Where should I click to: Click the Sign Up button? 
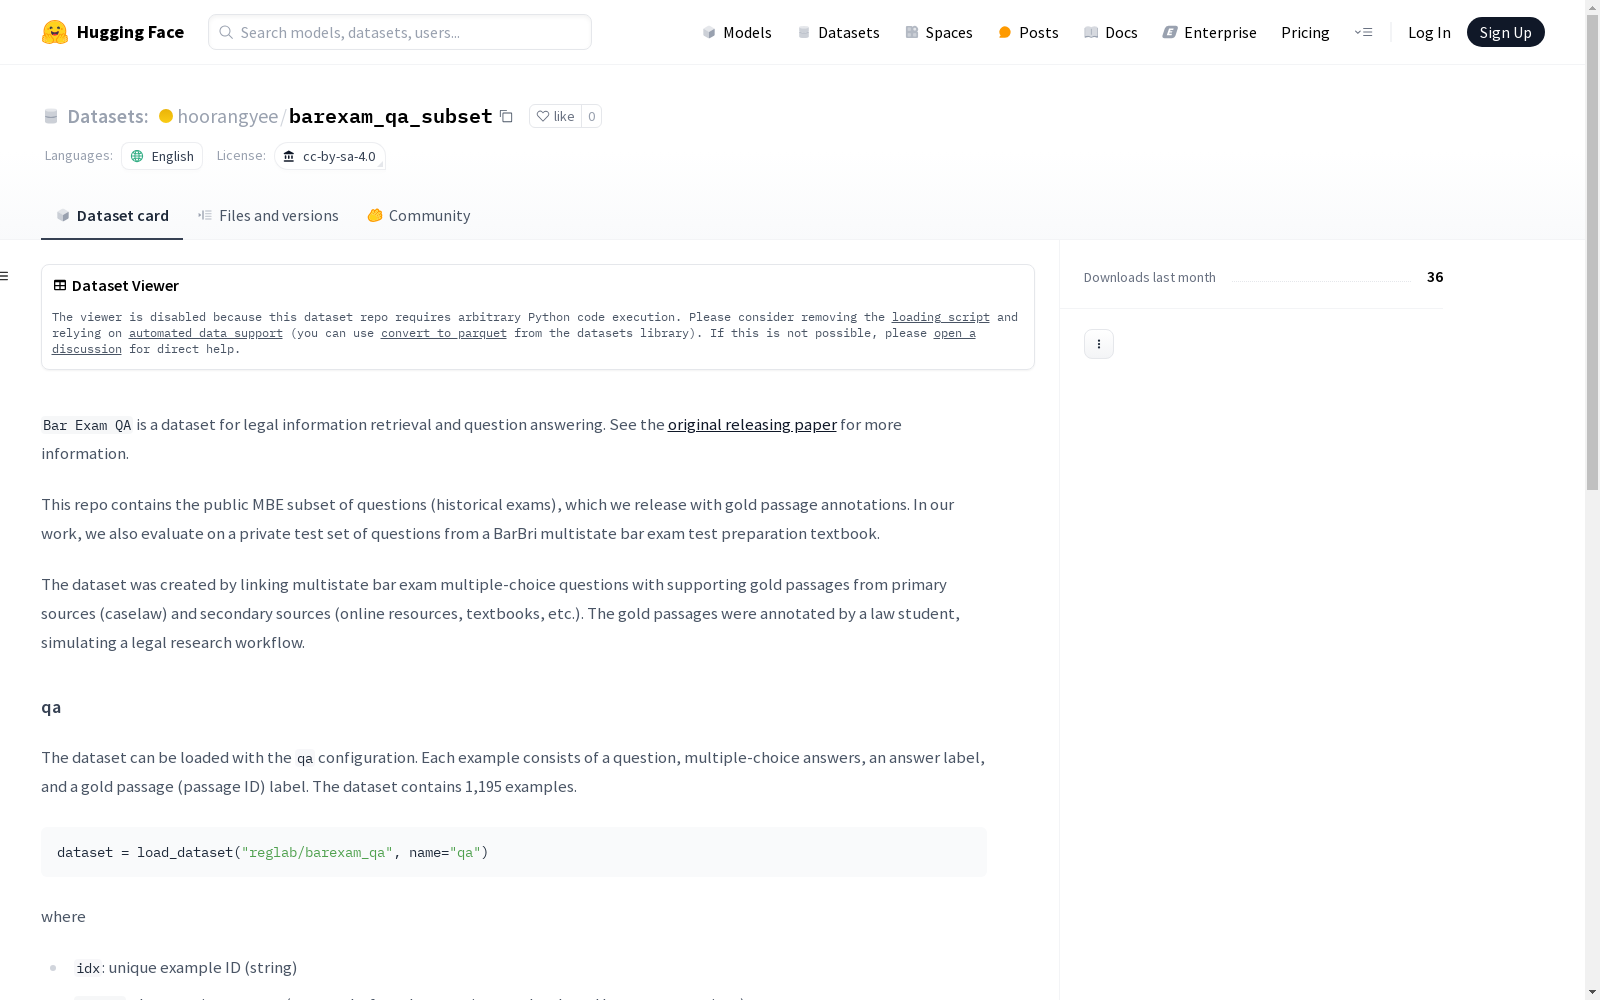click(1505, 32)
